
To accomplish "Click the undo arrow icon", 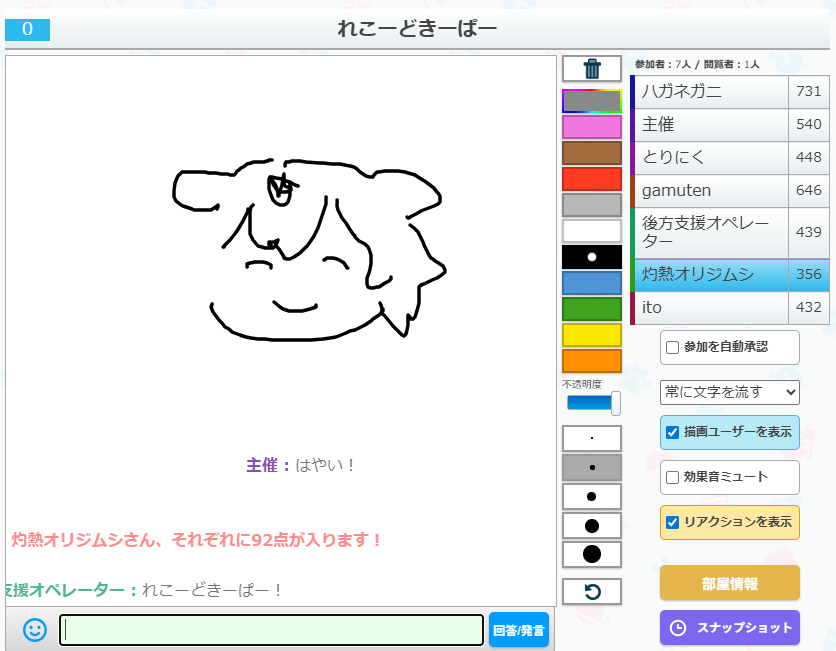I will 592,592.
